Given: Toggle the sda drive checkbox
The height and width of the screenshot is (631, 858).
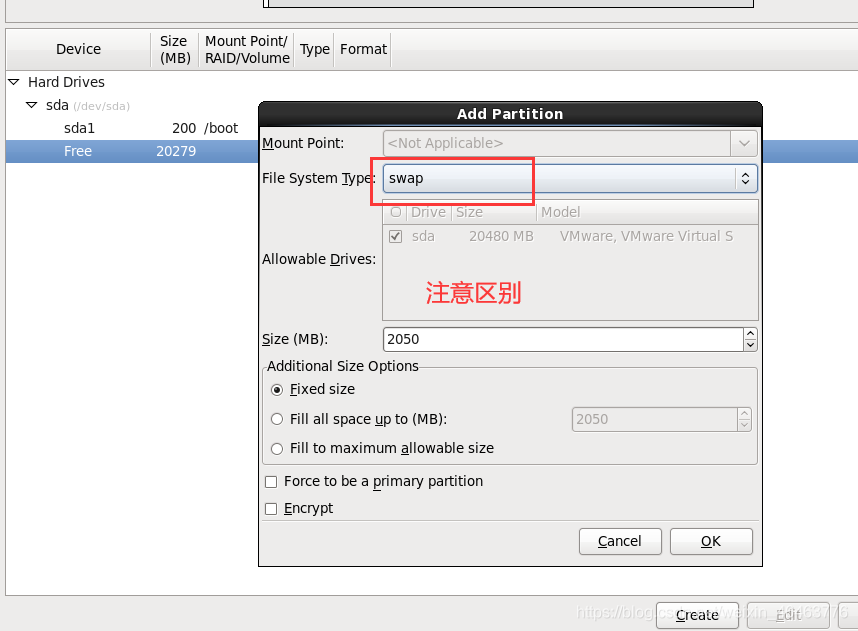Looking at the screenshot, I should click(396, 236).
